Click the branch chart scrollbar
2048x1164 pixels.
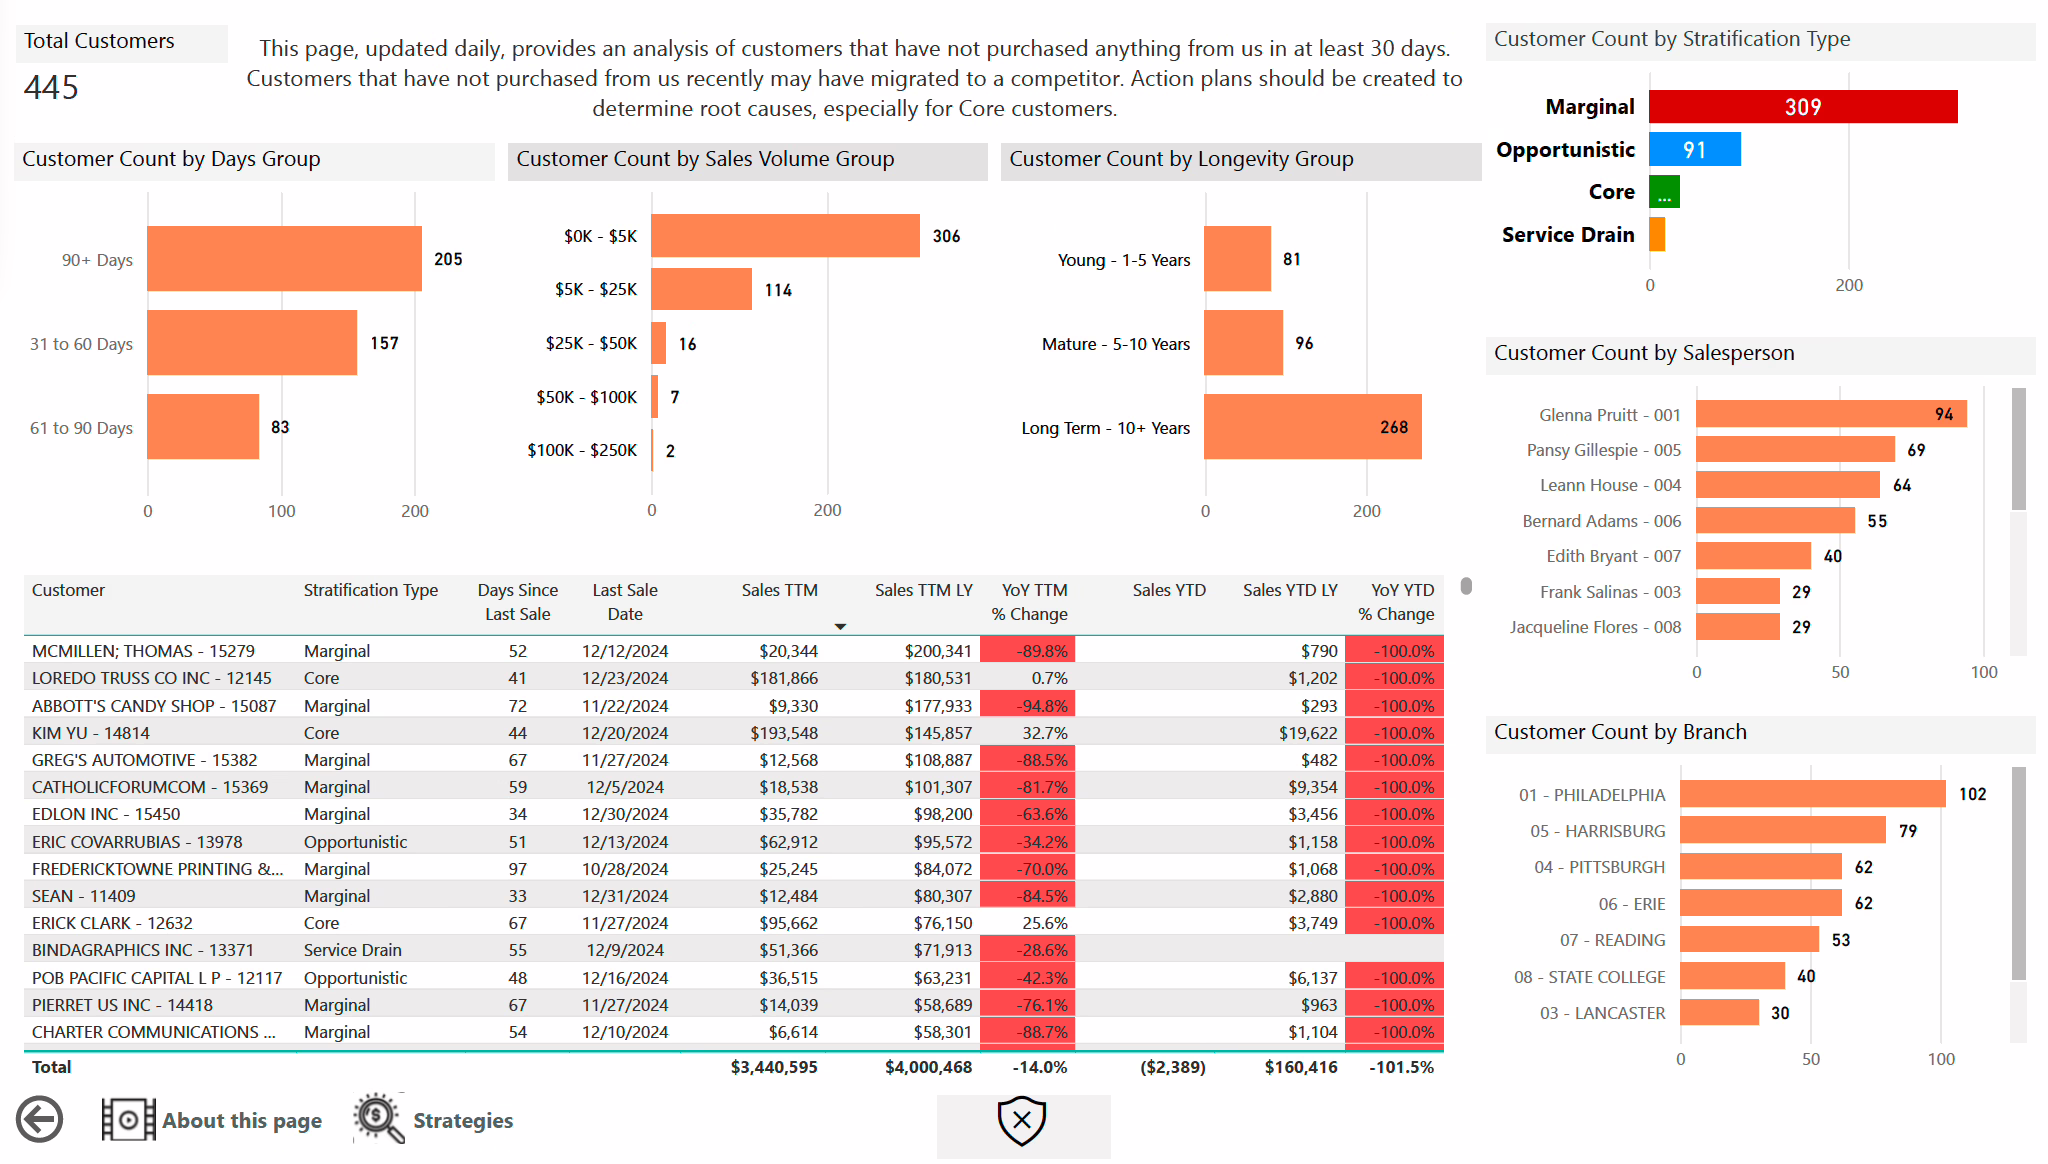pyautogui.click(x=2018, y=873)
